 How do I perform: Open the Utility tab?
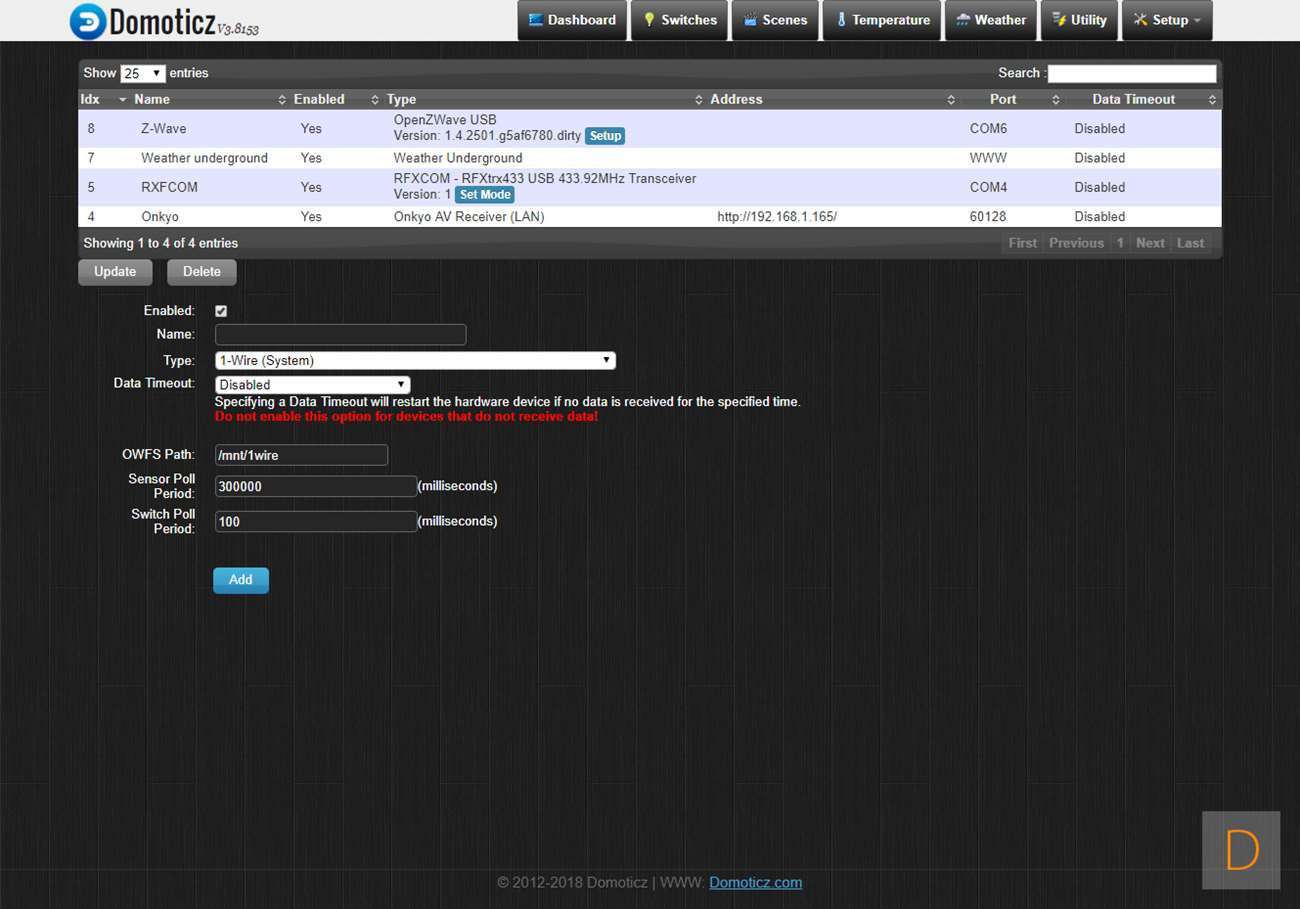[x=1079, y=20]
